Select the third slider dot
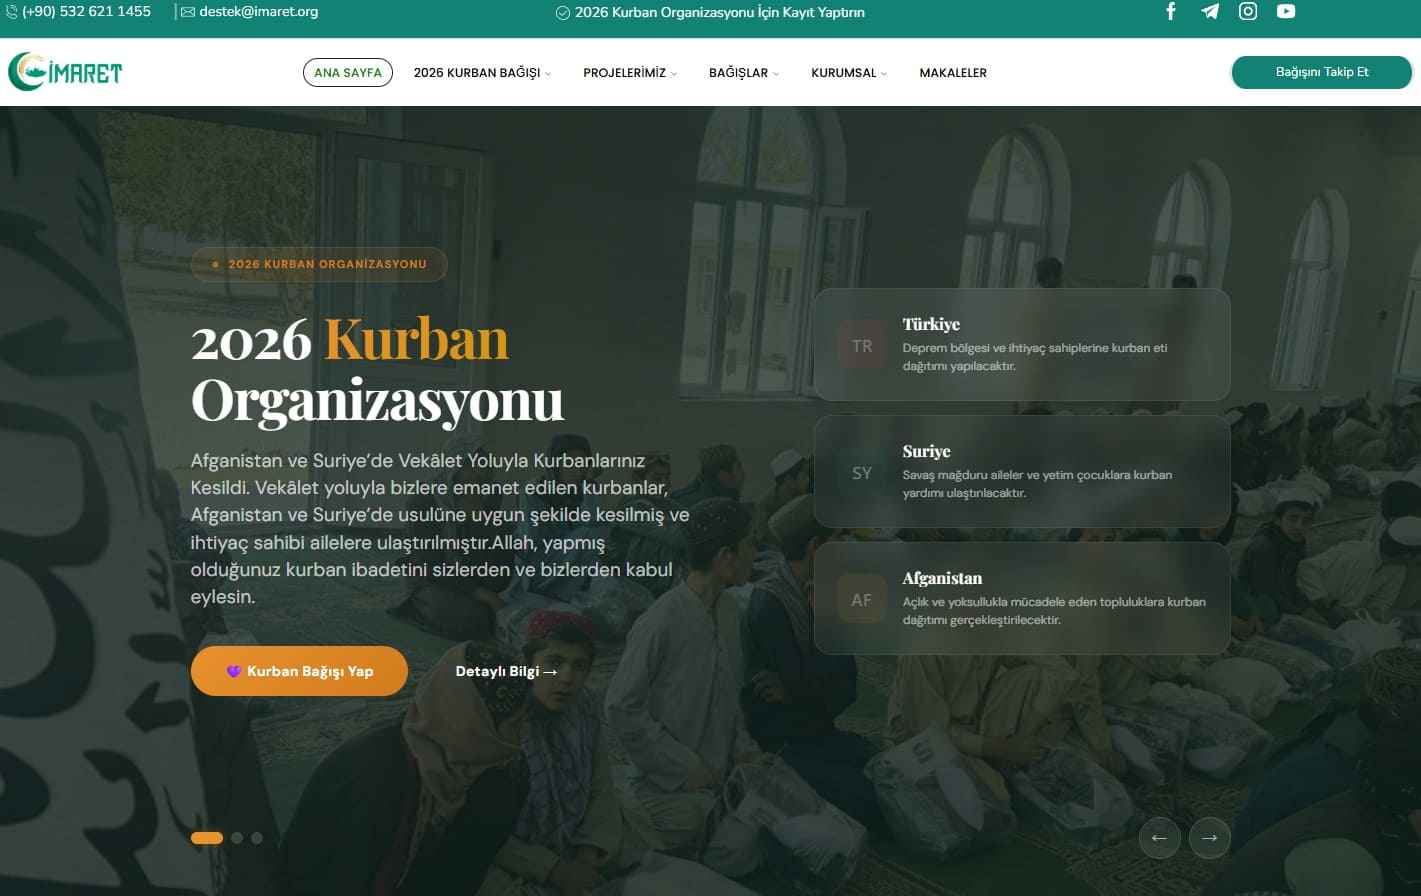 (257, 838)
